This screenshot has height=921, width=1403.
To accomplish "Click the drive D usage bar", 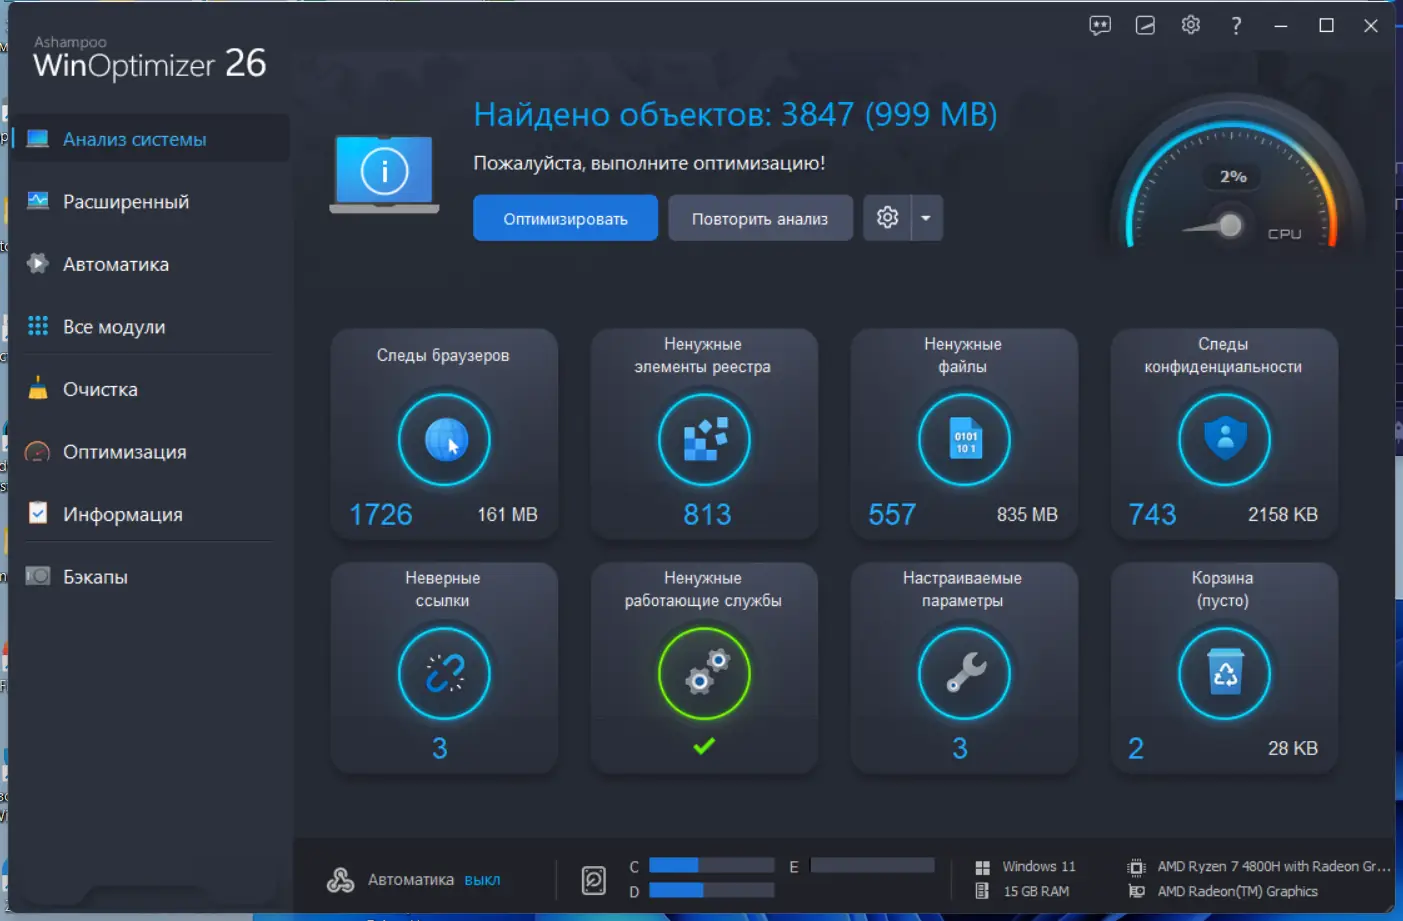I will pyautogui.click(x=712, y=889).
